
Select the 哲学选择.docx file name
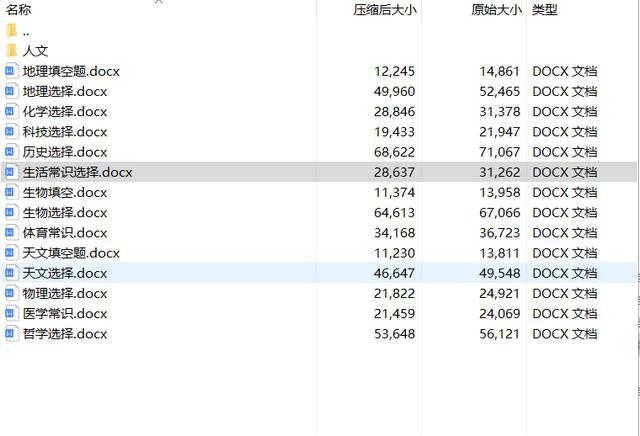tap(65, 334)
